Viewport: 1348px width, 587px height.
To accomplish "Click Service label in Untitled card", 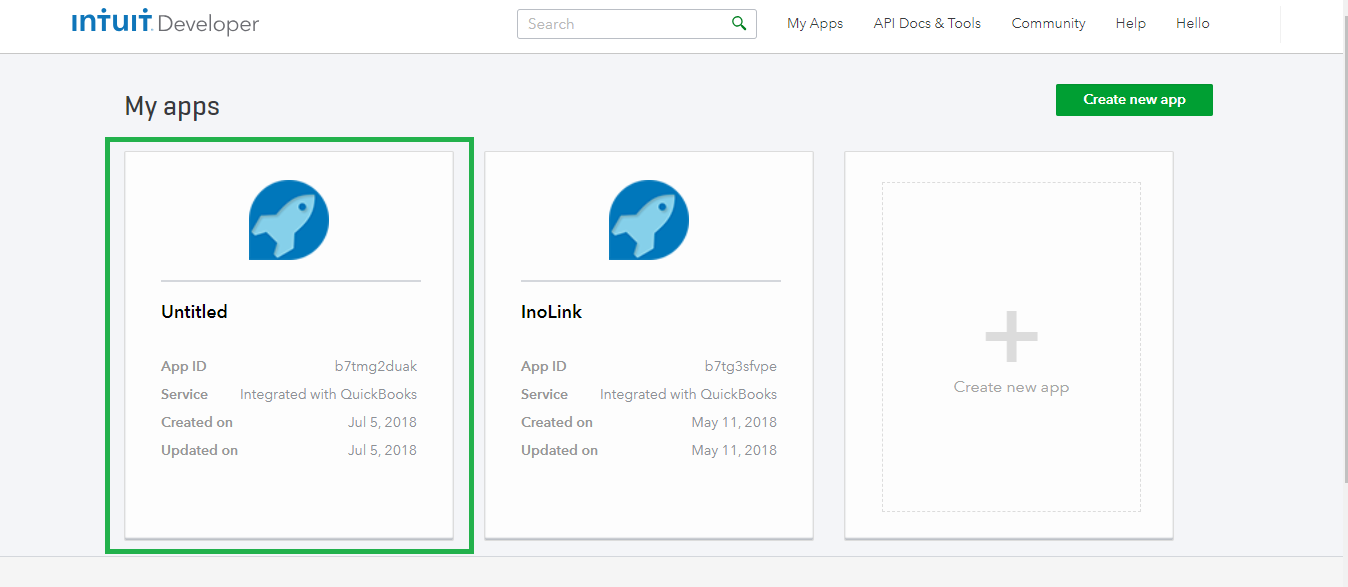I will pyautogui.click(x=184, y=394).
